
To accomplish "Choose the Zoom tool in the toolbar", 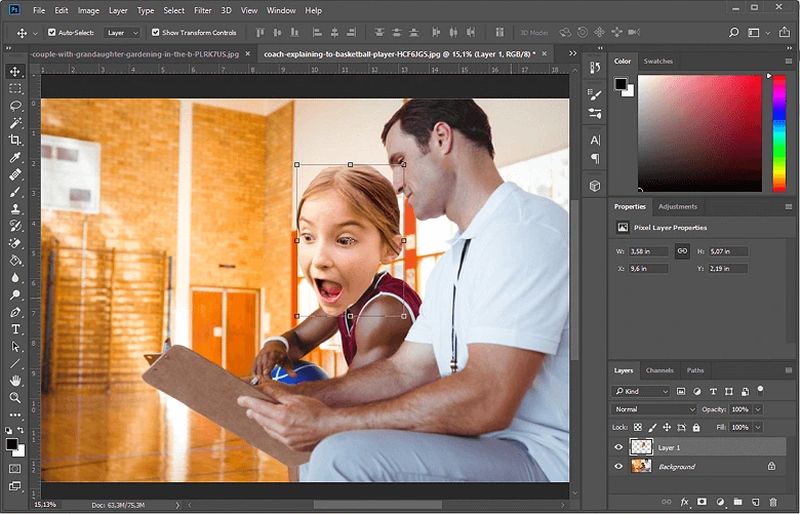I will pos(16,397).
